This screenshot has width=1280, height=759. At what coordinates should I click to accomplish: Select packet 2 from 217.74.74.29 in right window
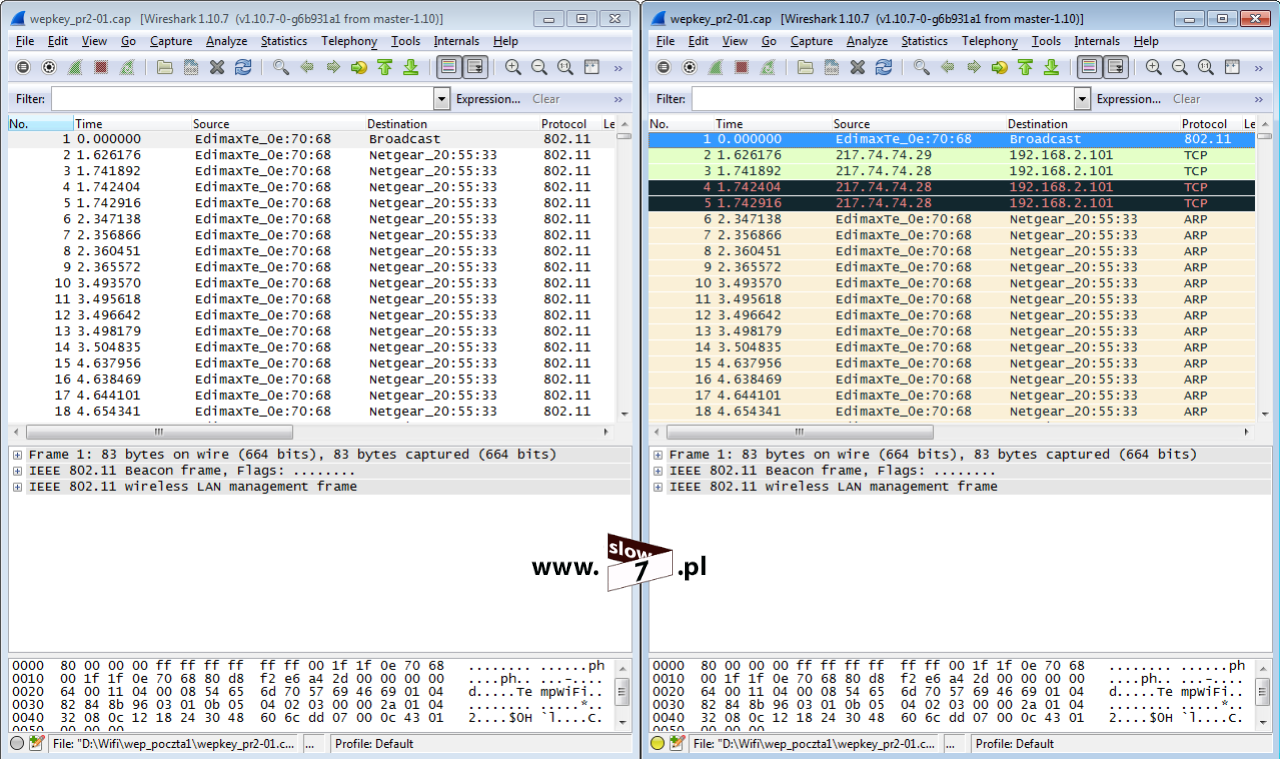click(951, 155)
